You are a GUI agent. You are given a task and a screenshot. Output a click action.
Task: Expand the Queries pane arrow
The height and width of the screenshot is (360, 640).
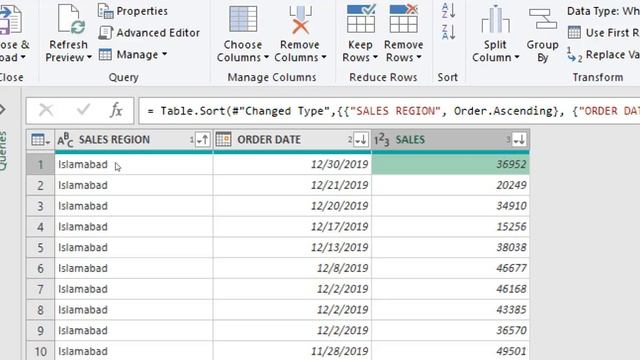[2, 109]
